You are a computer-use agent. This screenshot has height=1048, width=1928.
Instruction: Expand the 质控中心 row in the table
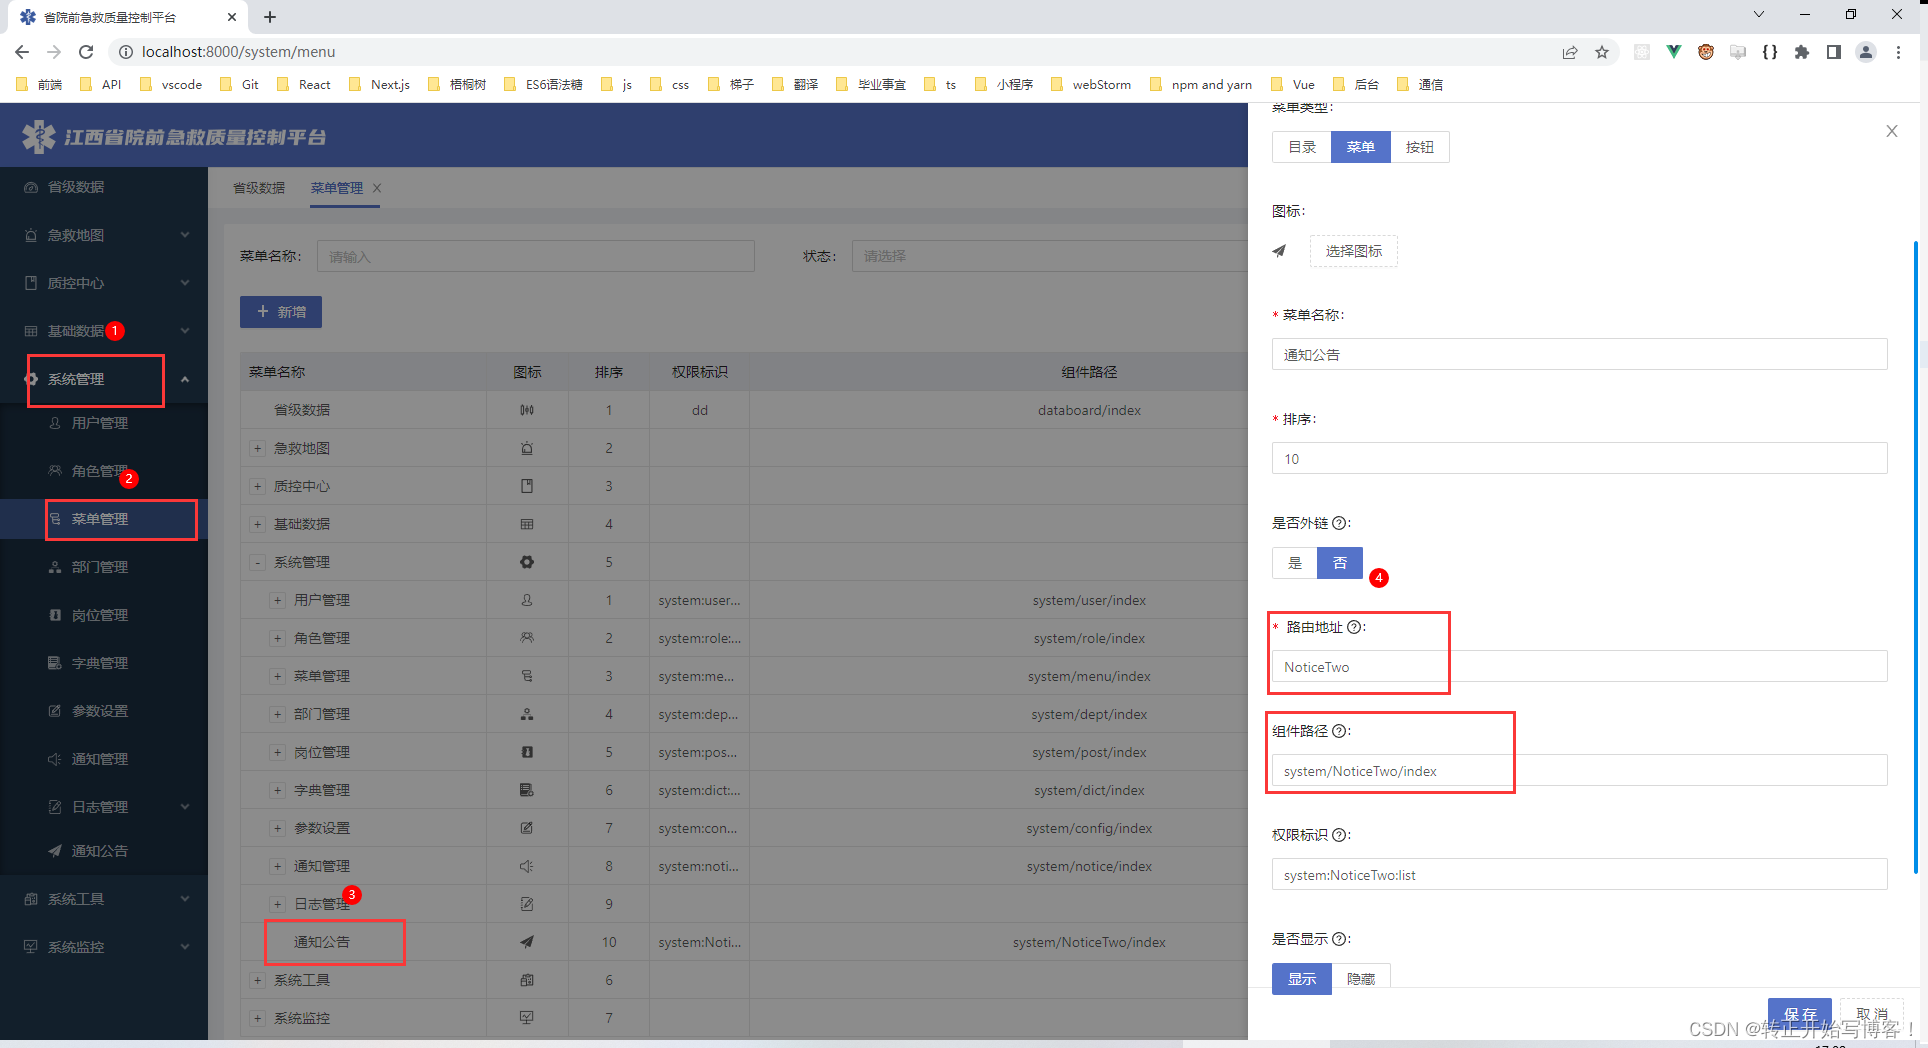(x=257, y=486)
